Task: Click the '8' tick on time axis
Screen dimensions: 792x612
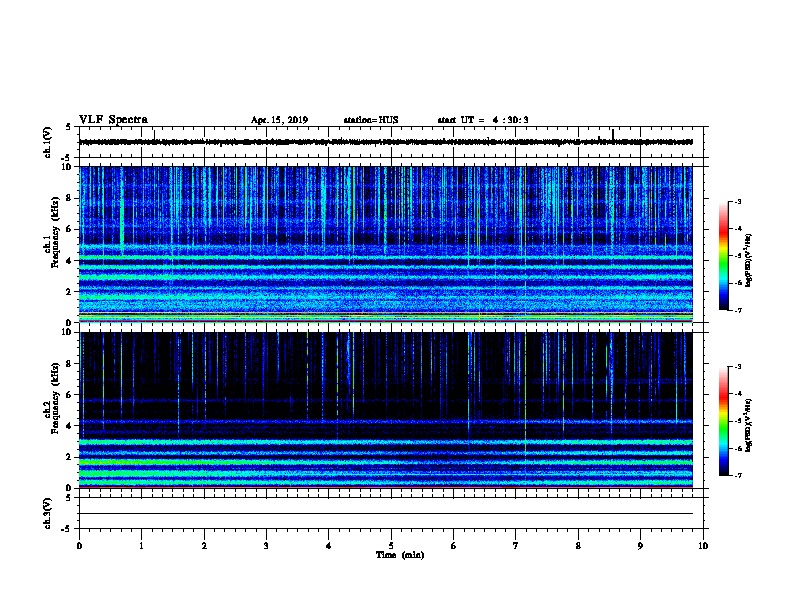Action: click(578, 546)
